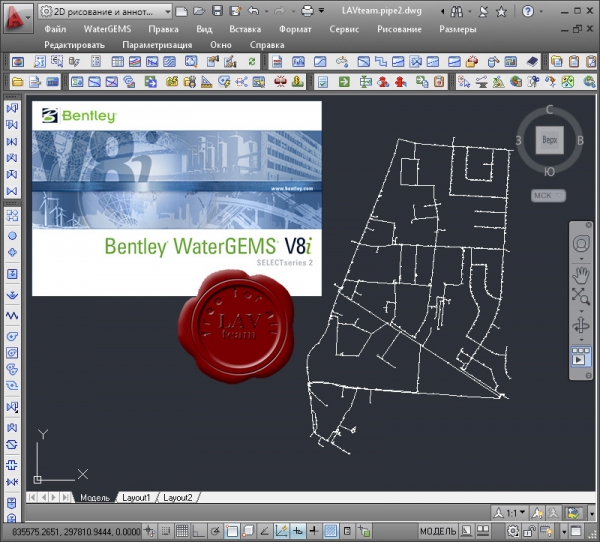The image size is (600, 542).
Task: Click the Favorites star icon in title bar
Action: pyautogui.click(x=501, y=12)
